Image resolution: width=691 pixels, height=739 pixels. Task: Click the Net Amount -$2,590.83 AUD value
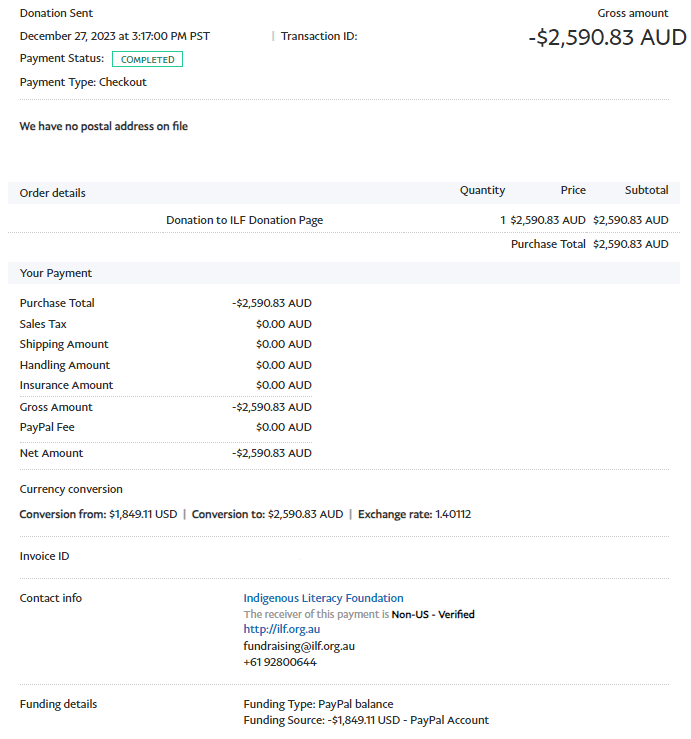271,453
